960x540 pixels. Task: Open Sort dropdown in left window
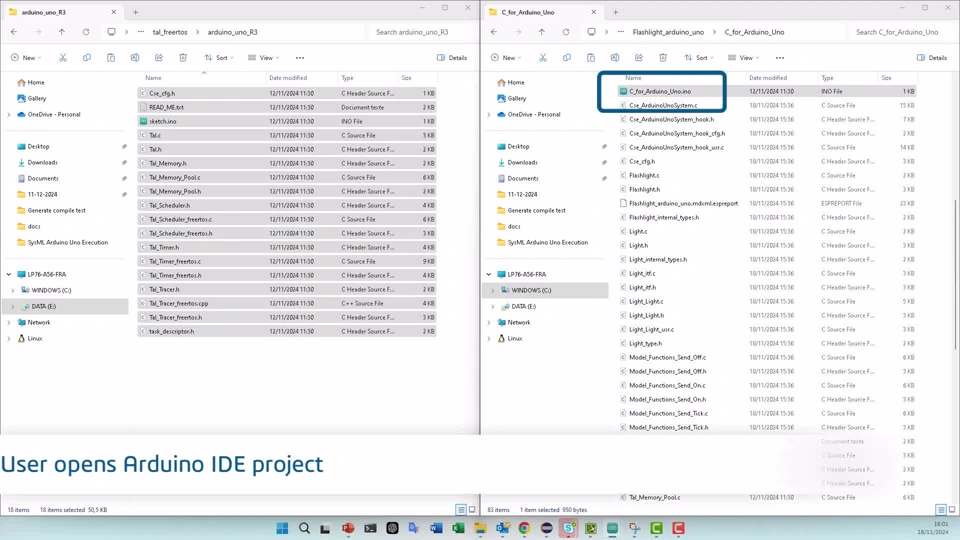pyautogui.click(x=219, y=58)
